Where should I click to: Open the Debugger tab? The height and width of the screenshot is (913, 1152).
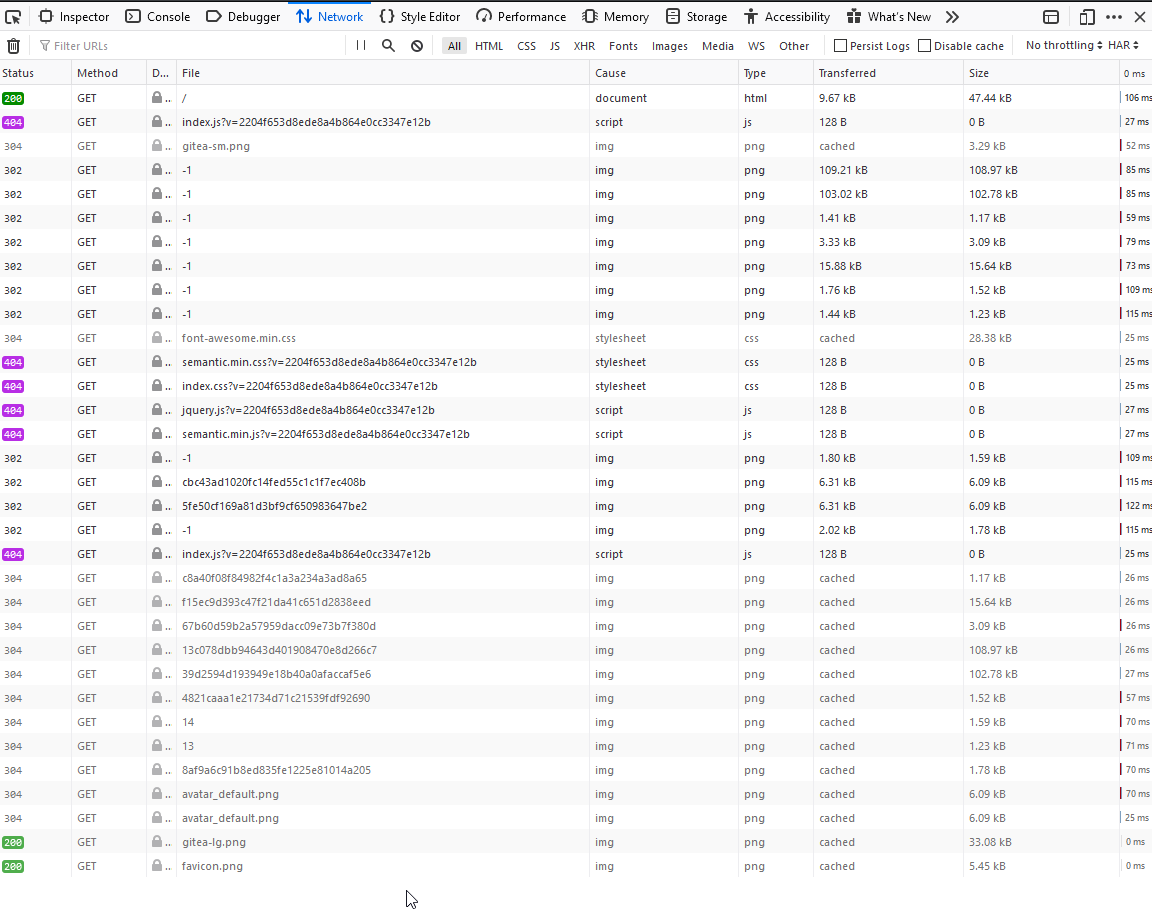pos(243,16)
